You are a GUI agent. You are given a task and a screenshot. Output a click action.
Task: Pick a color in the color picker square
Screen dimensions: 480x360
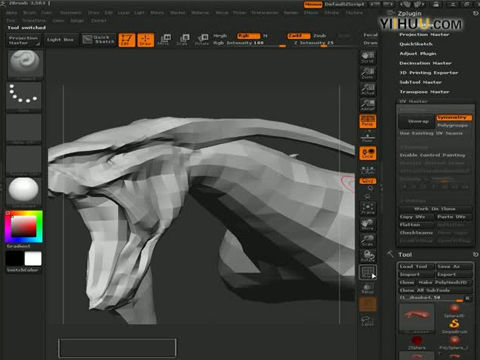coord(24,226)
